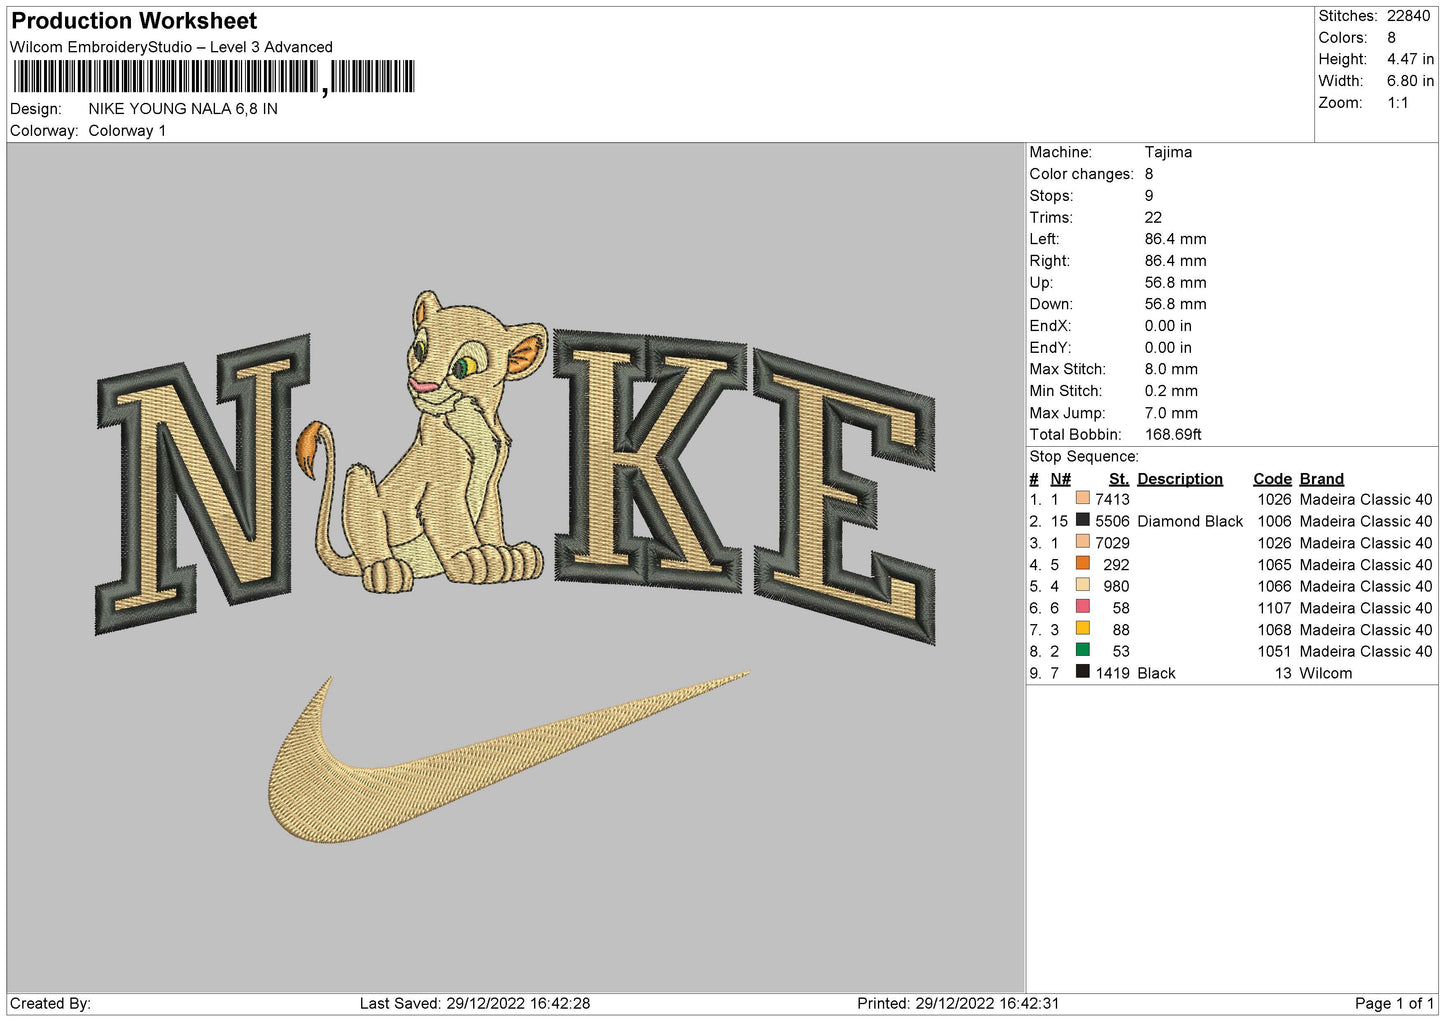The width and height of the screenshot is (1445, 1021).
Task: Click the tan swoosh logo in the preview
Action: (508, 757)
